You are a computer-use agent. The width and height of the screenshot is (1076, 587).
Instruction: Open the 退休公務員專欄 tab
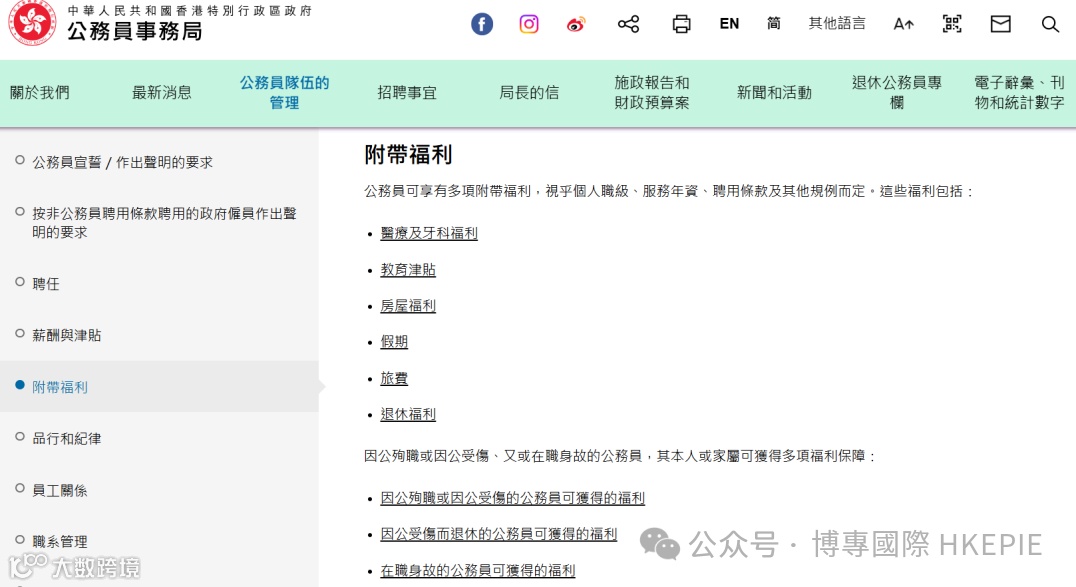pos(895,92)
